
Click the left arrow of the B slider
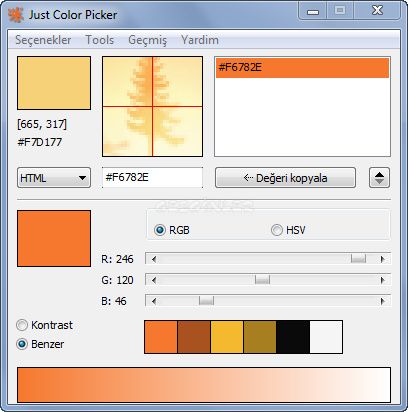pyautogui.click(x=153, y=302)
